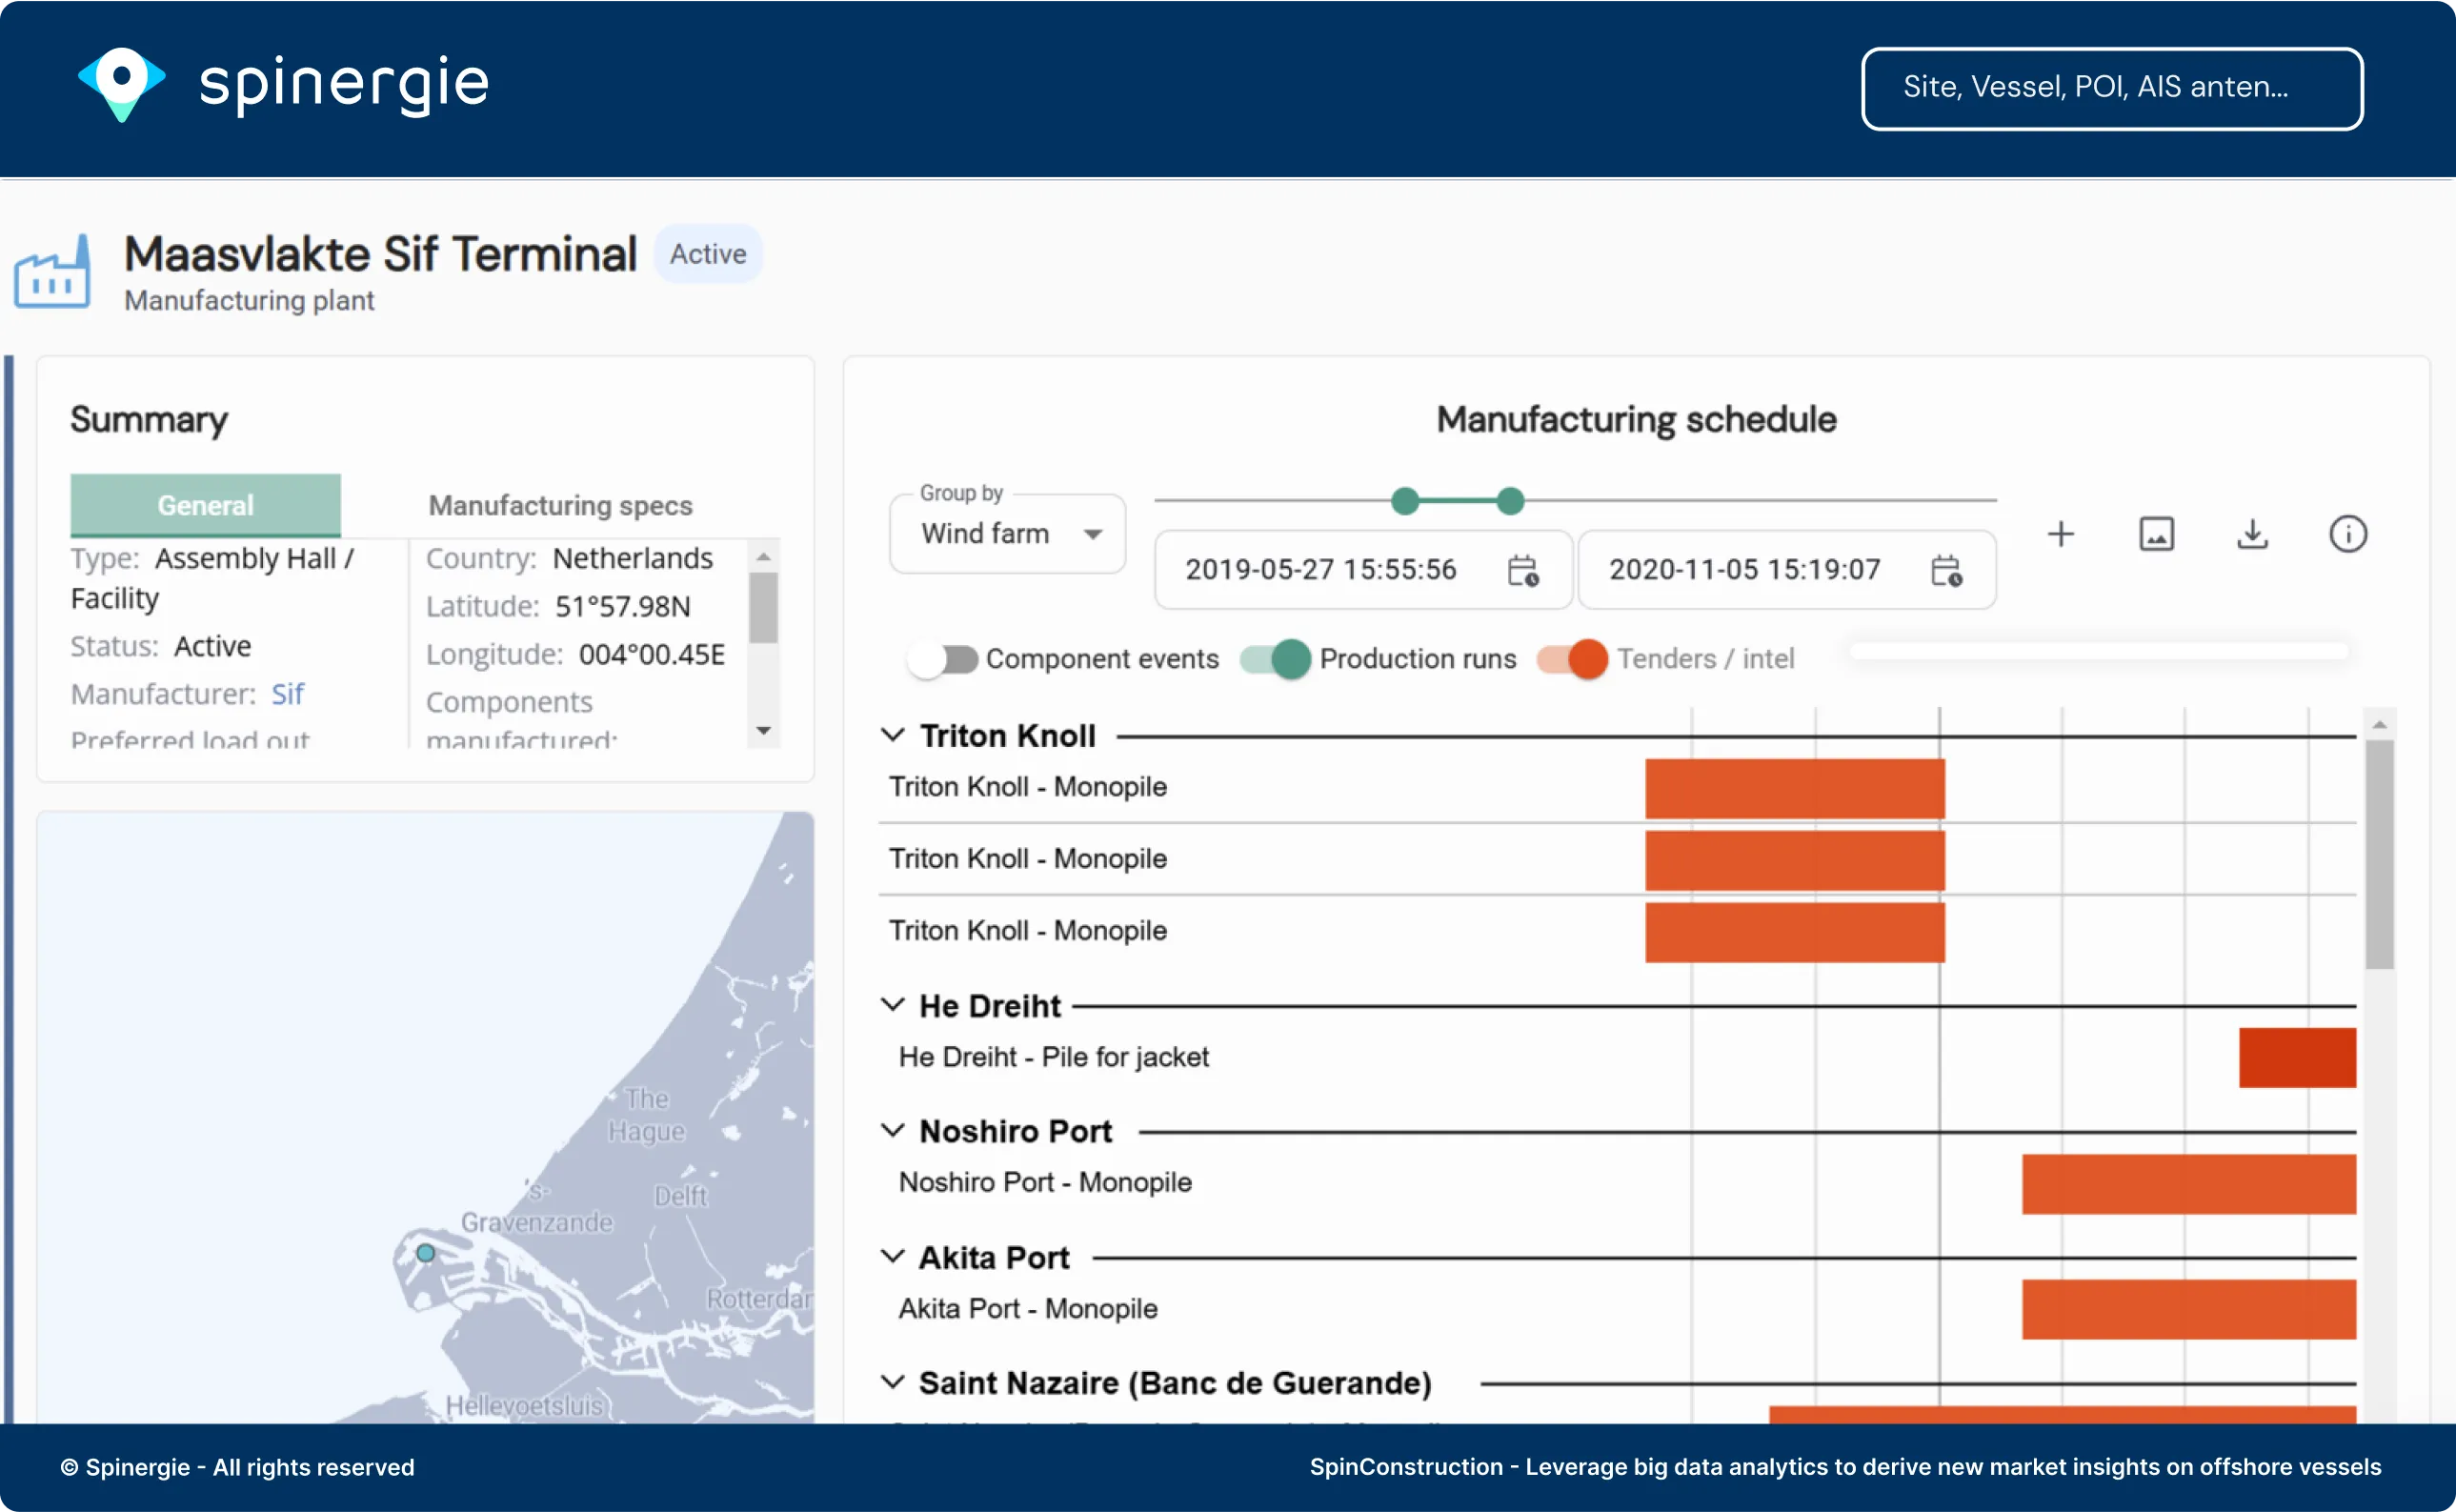Click the Spinergie logo icon
This screenshot has height=1512, width=2456.
pos(121,84)
